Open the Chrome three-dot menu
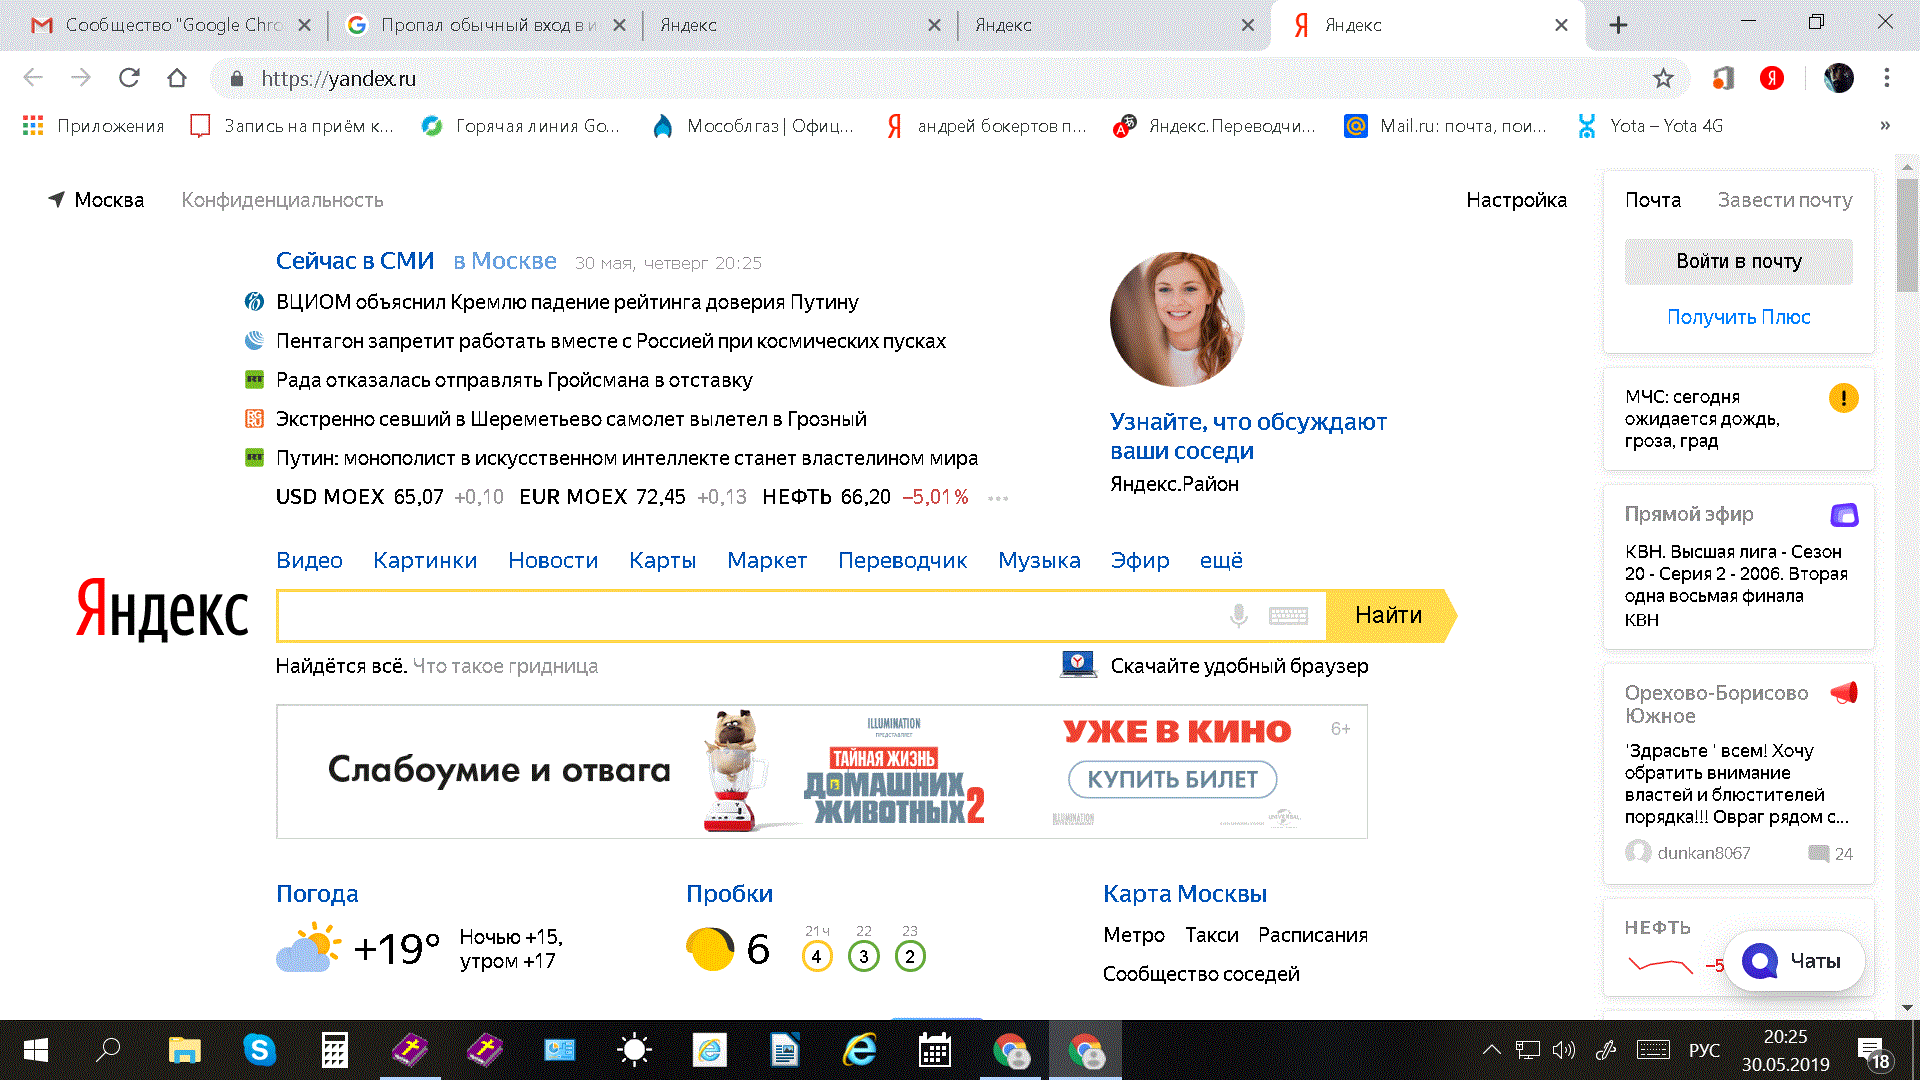 pyautogui.click(x=1886, y=78)
